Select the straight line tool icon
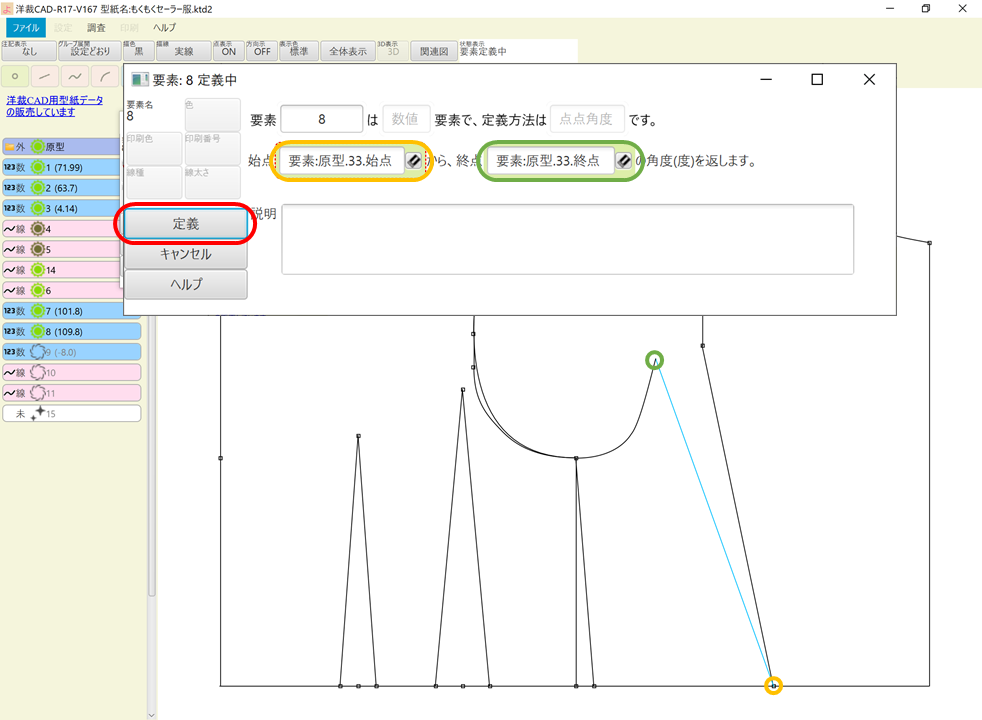 coord(44,76)
